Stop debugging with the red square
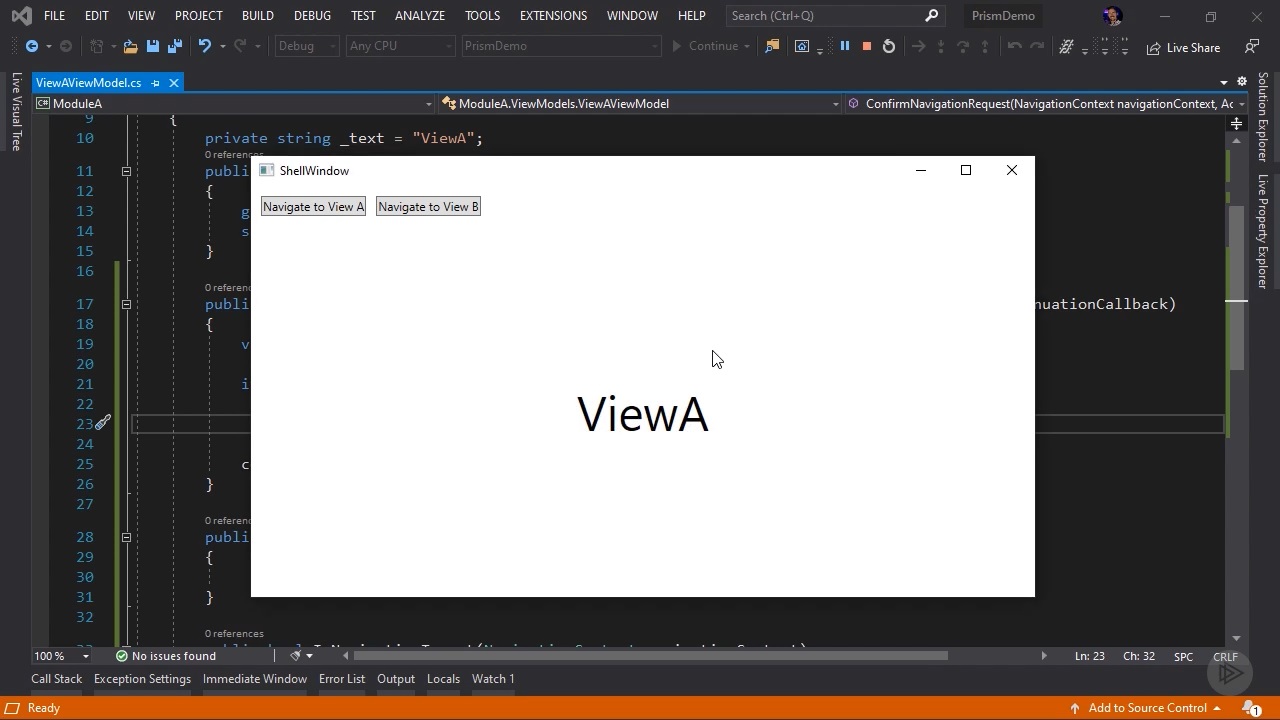 [867, 46]
